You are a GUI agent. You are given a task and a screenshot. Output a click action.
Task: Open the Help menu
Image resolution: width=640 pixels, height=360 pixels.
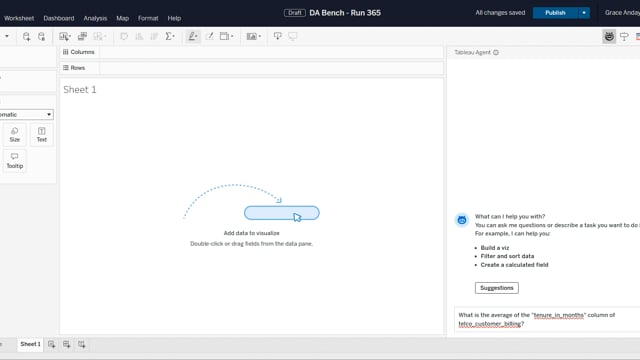pos(174,18)
